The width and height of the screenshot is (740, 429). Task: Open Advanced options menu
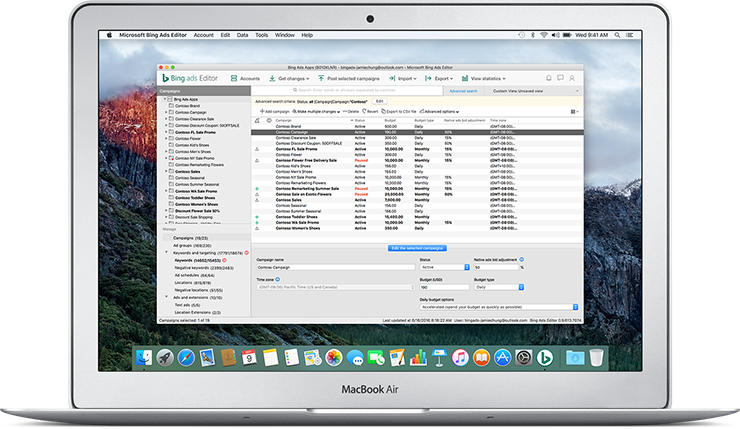pyautogui.click(x=439, y=111)
